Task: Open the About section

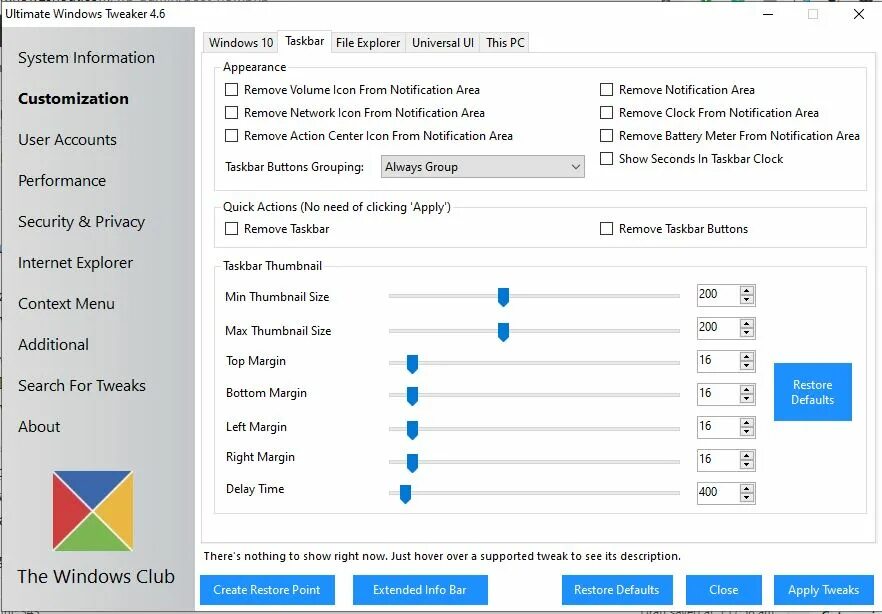Action: [x=39, y=427]
